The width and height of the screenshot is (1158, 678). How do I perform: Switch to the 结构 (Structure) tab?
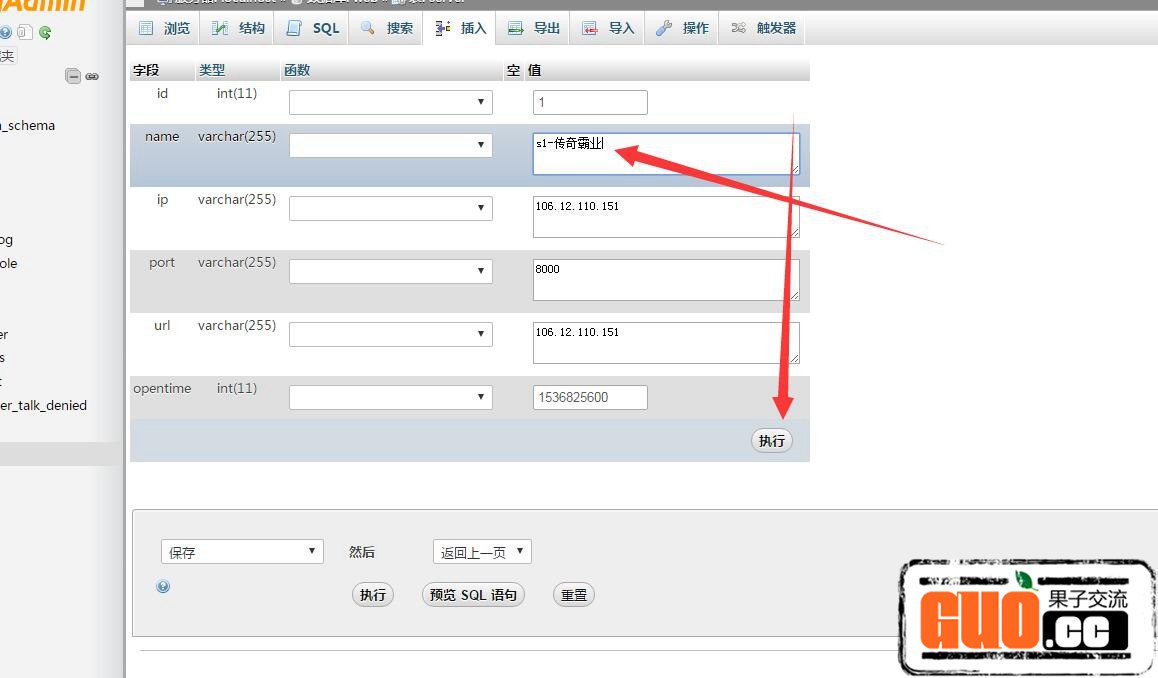click(238, 28)
